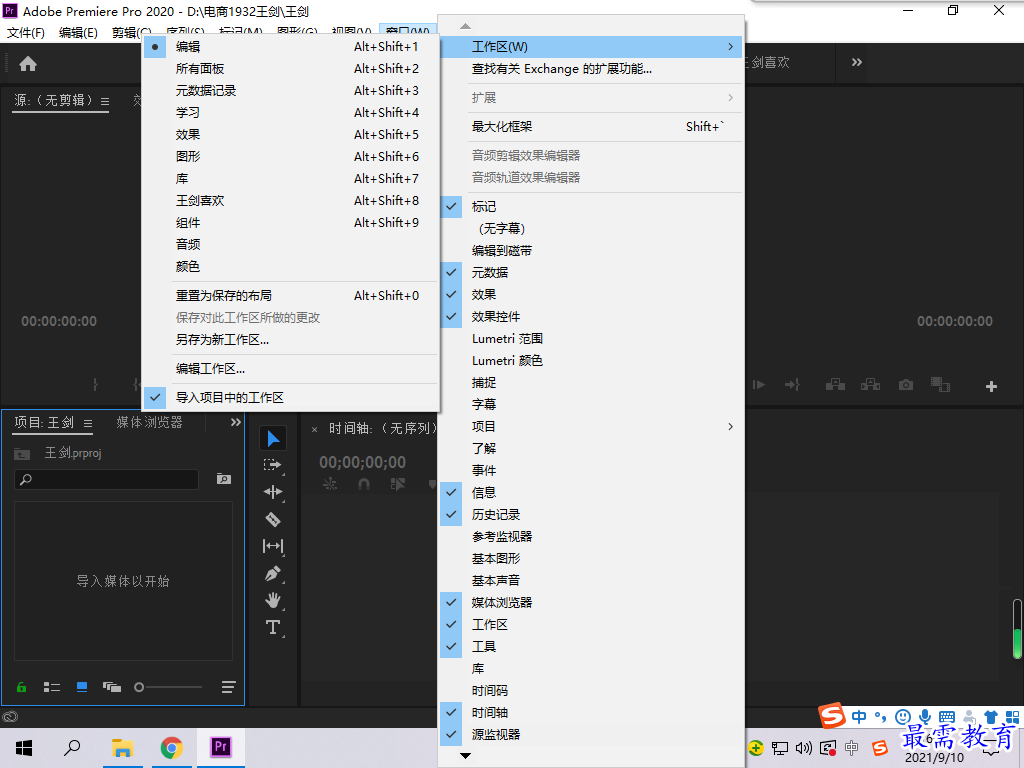Click the find-in-bin icon beside search
Viewport: 1024px width, 768px height.
coord(223,479)
